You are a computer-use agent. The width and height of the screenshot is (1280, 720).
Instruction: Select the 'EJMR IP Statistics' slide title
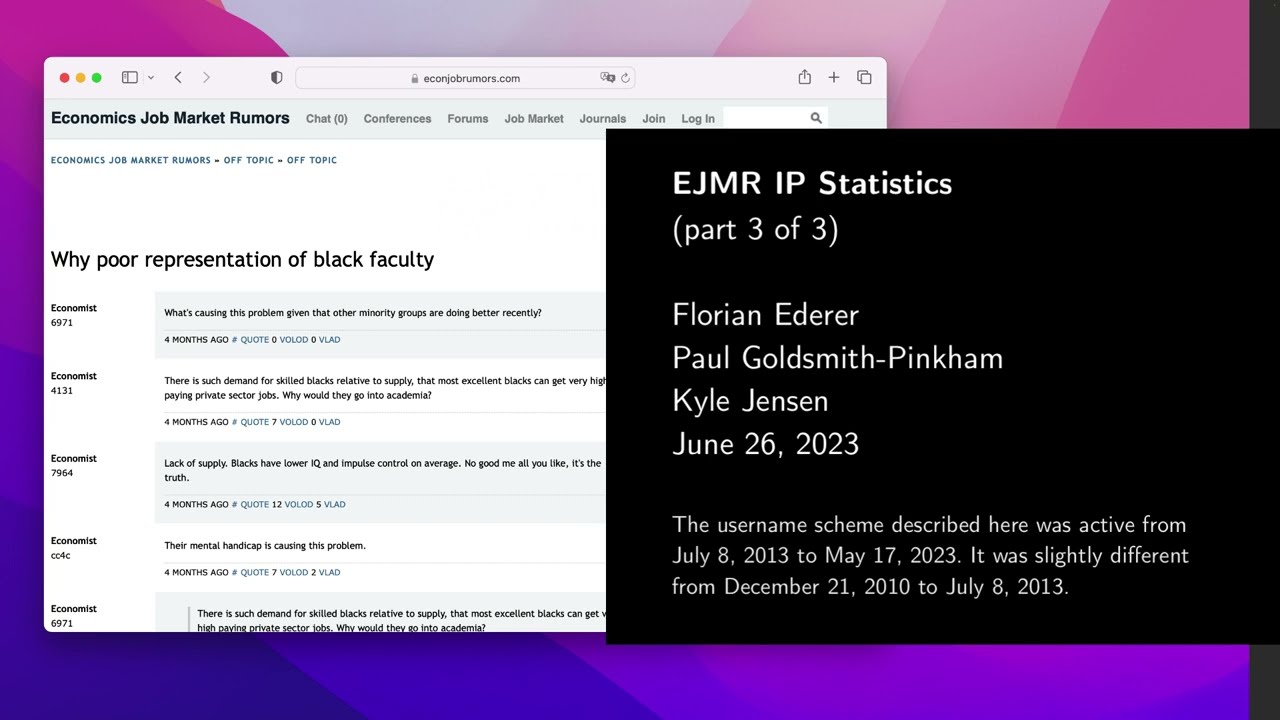pos(812,183)
